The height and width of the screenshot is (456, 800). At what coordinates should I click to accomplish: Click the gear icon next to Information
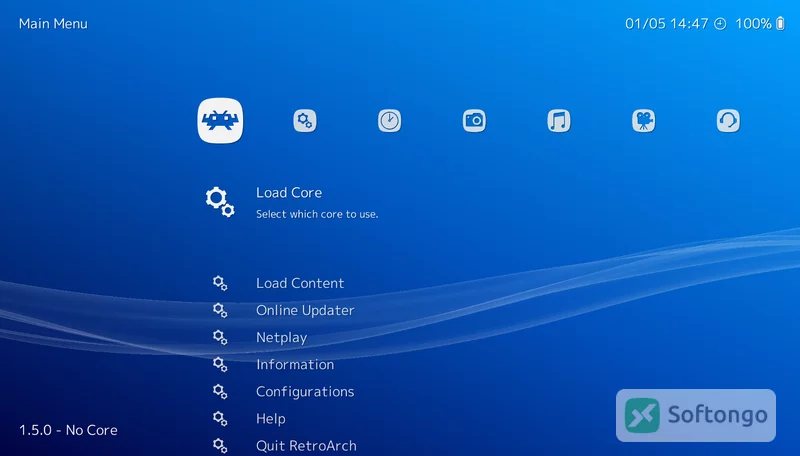pos(220,365)
